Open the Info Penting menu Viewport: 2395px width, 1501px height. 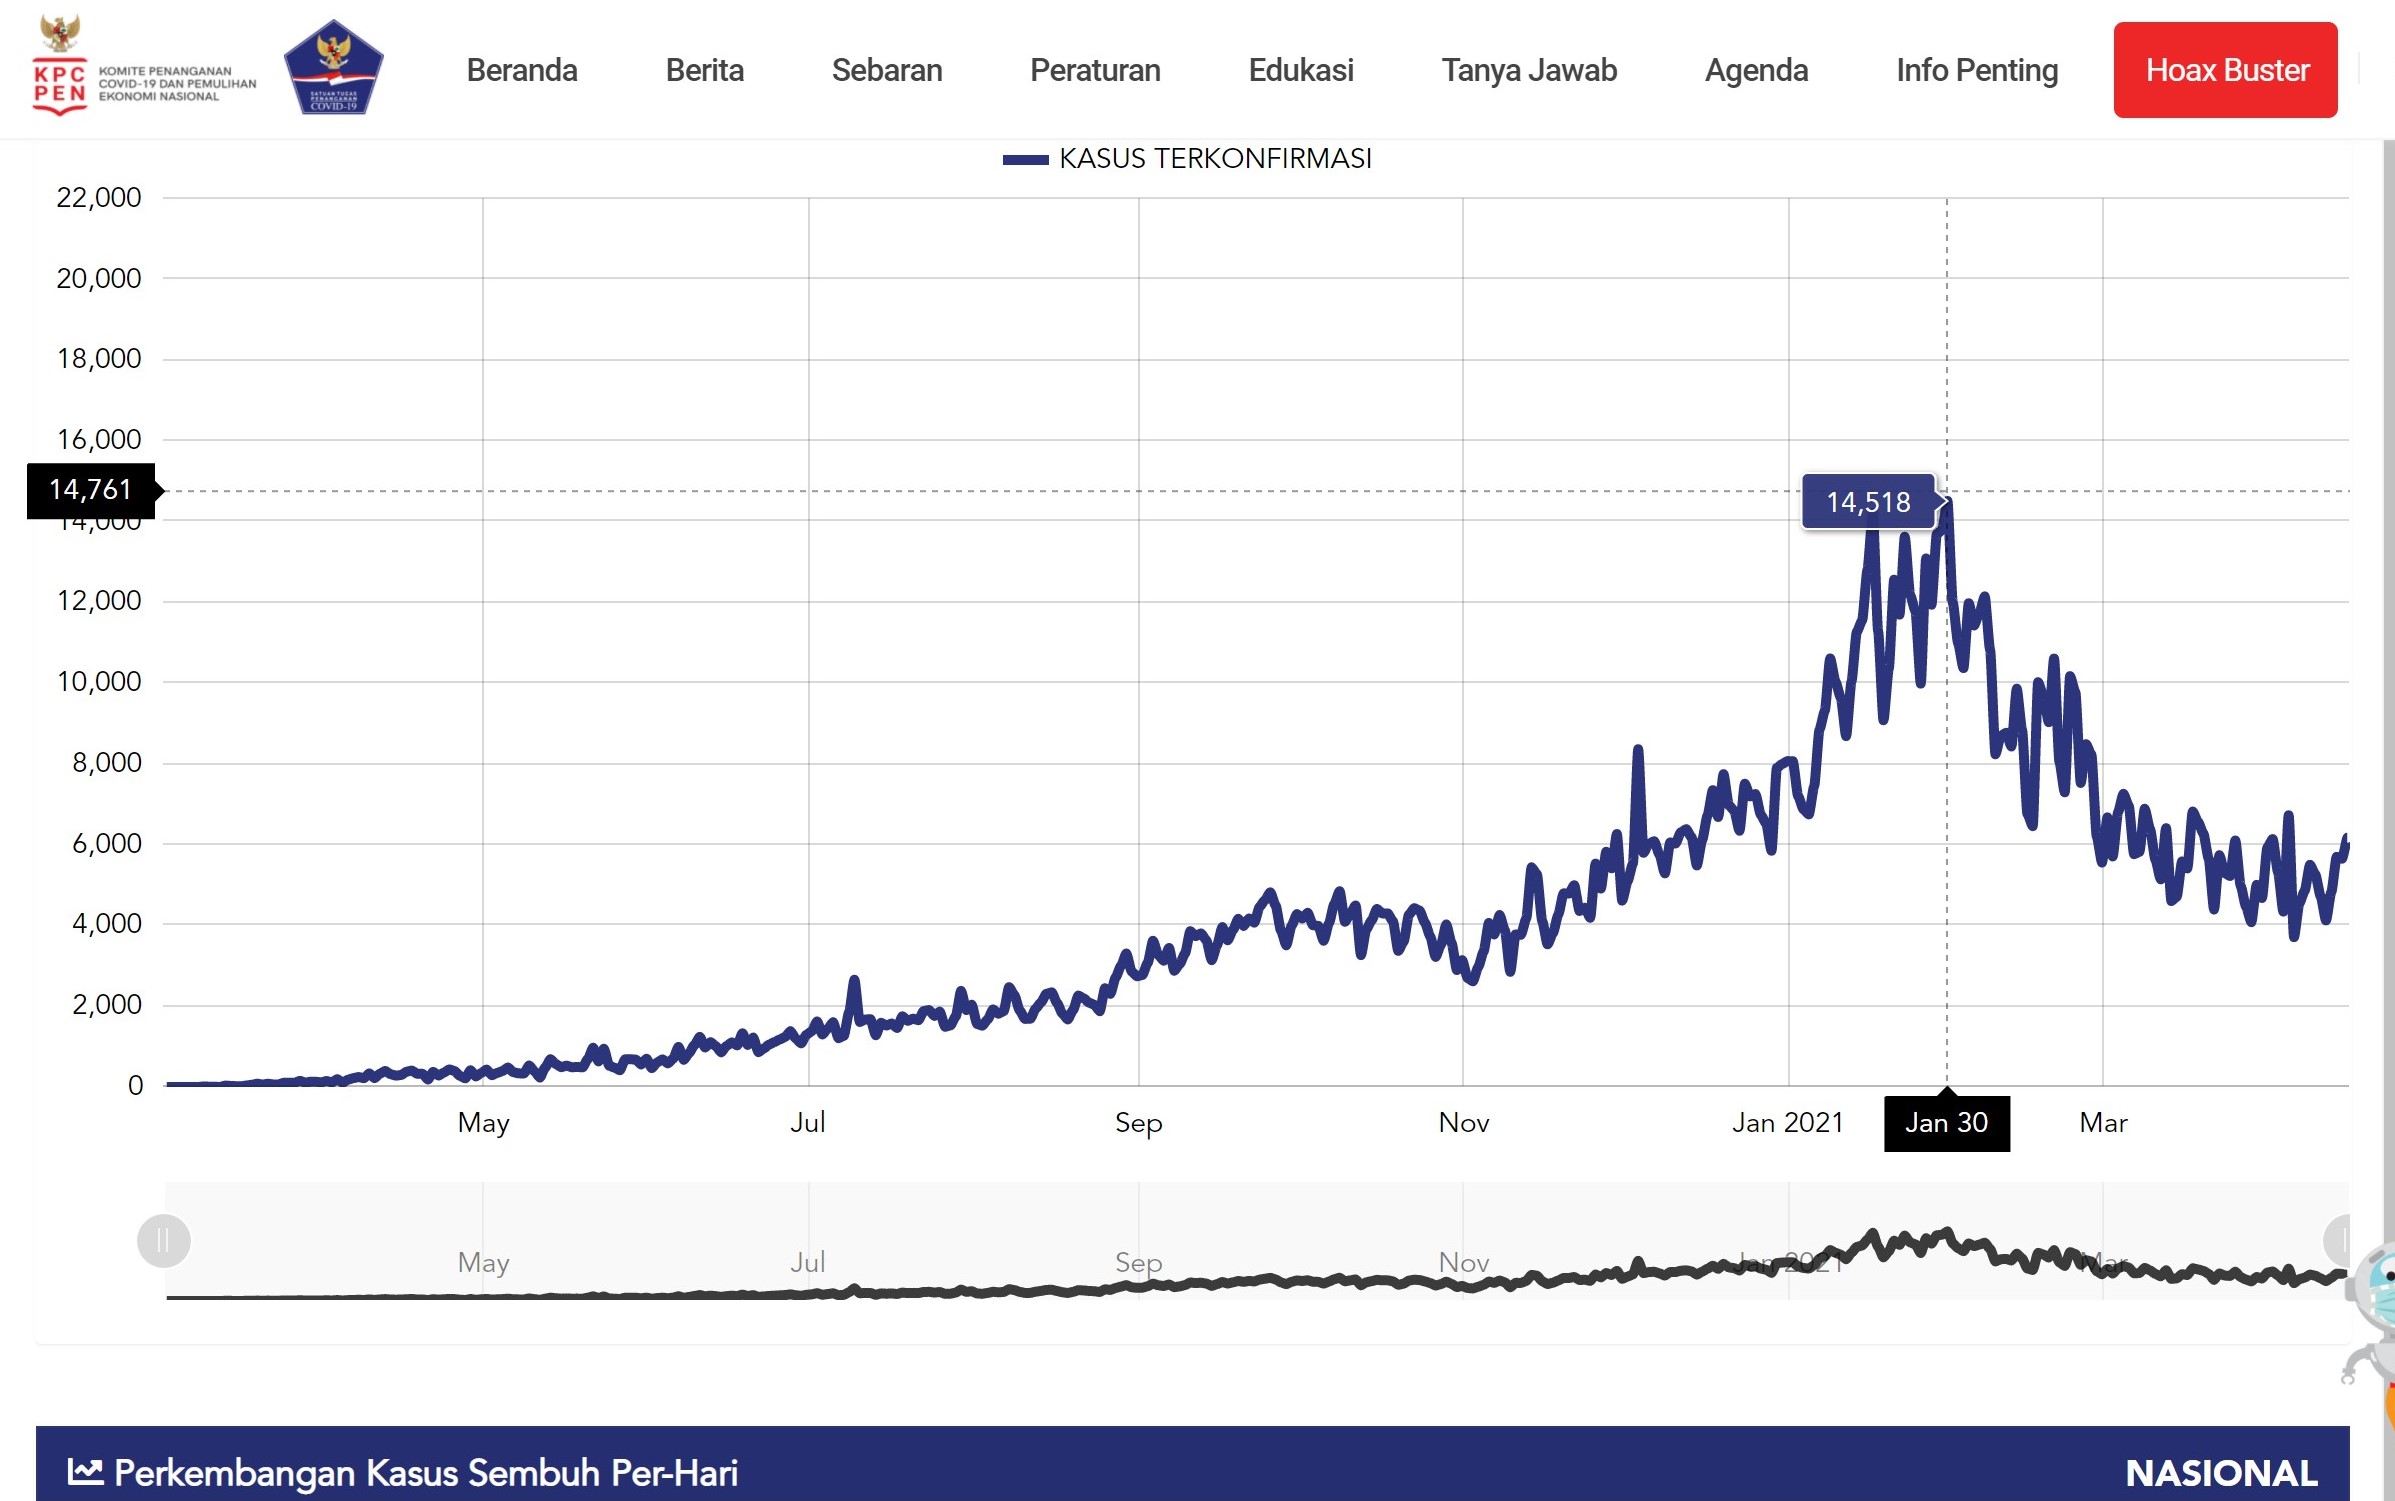(1976, 70)
